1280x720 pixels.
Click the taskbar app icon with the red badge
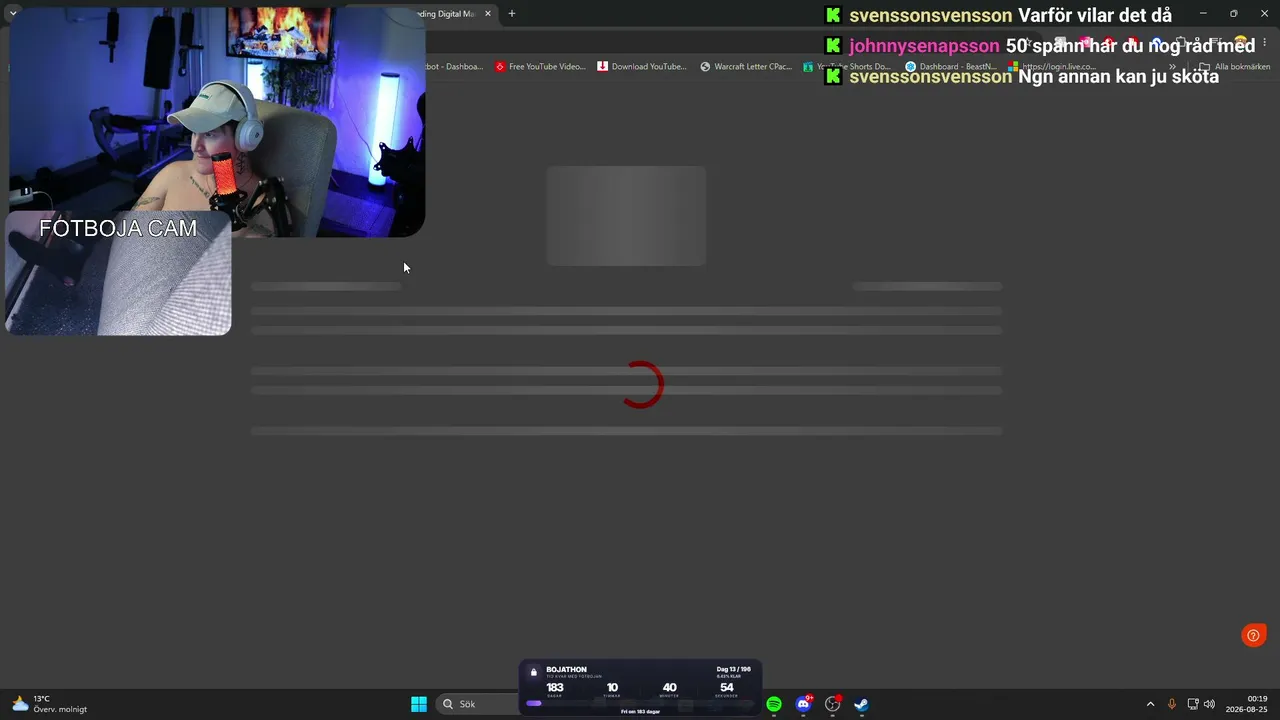(832, 704)
